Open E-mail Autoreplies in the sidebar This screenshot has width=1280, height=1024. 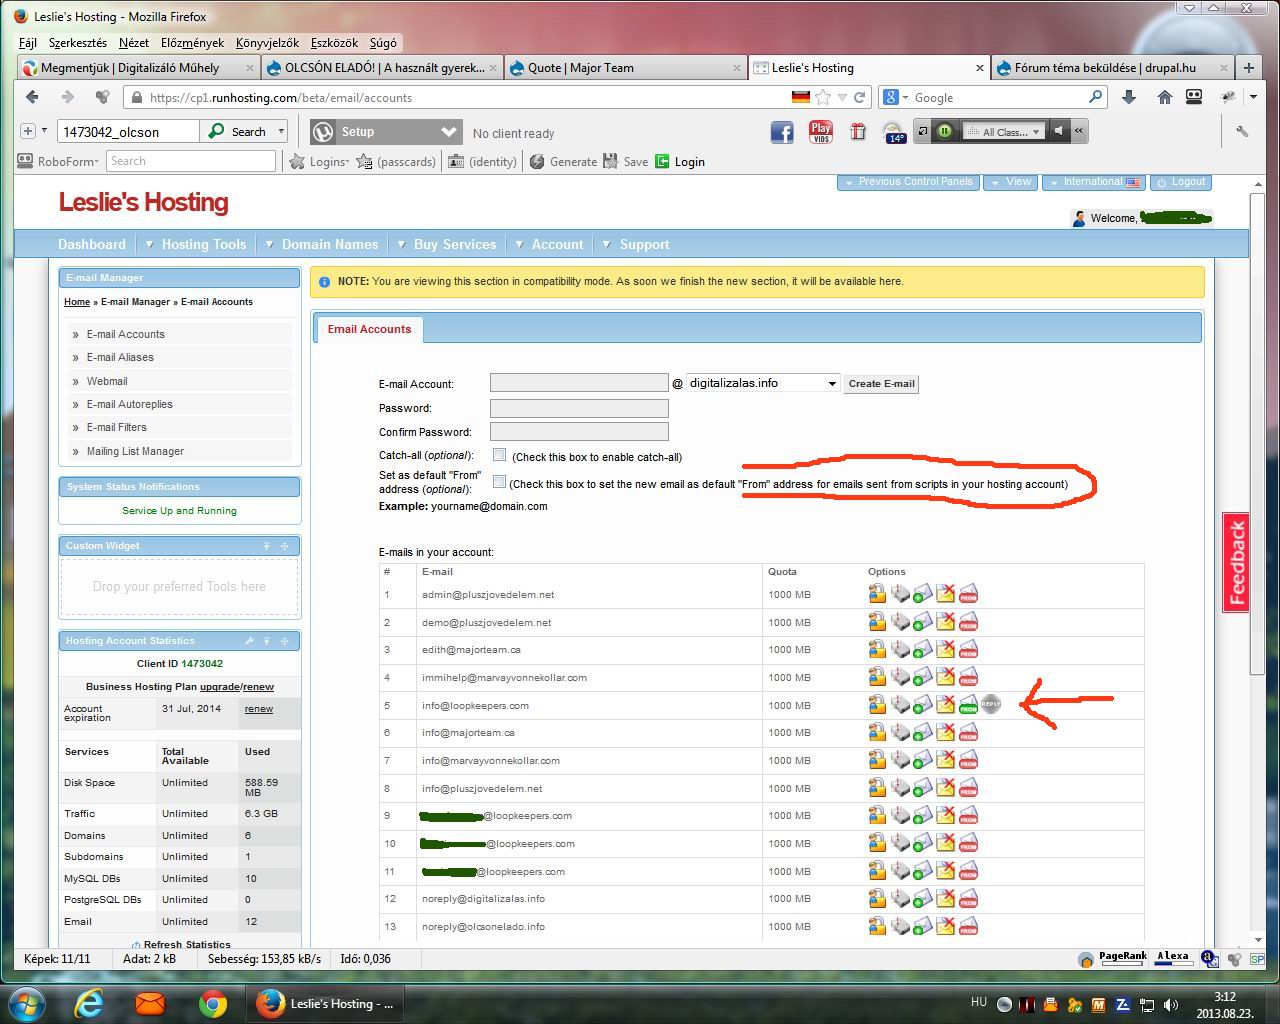[x=129, y=404]
